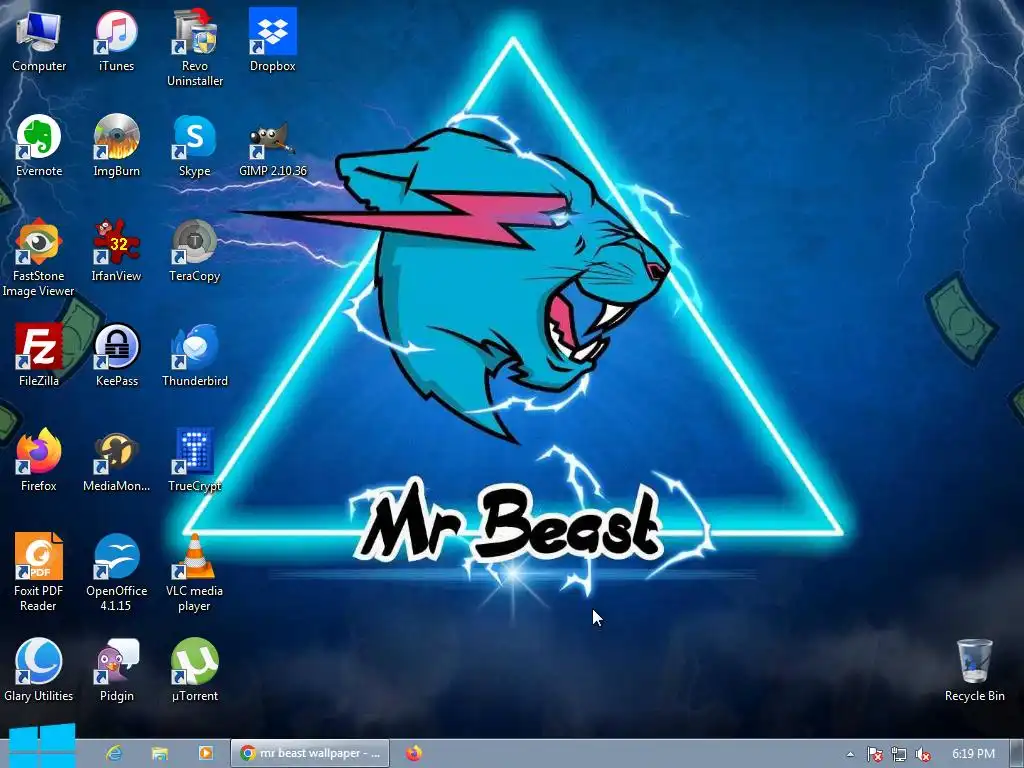Open the 6:19 PM clock

[x=973, y=754]
